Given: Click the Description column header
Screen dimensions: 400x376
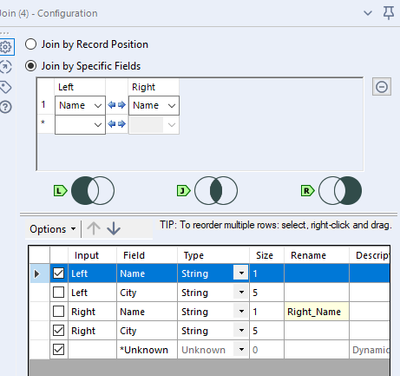Looking at the screenshot, I should click(x=369, y=255).
